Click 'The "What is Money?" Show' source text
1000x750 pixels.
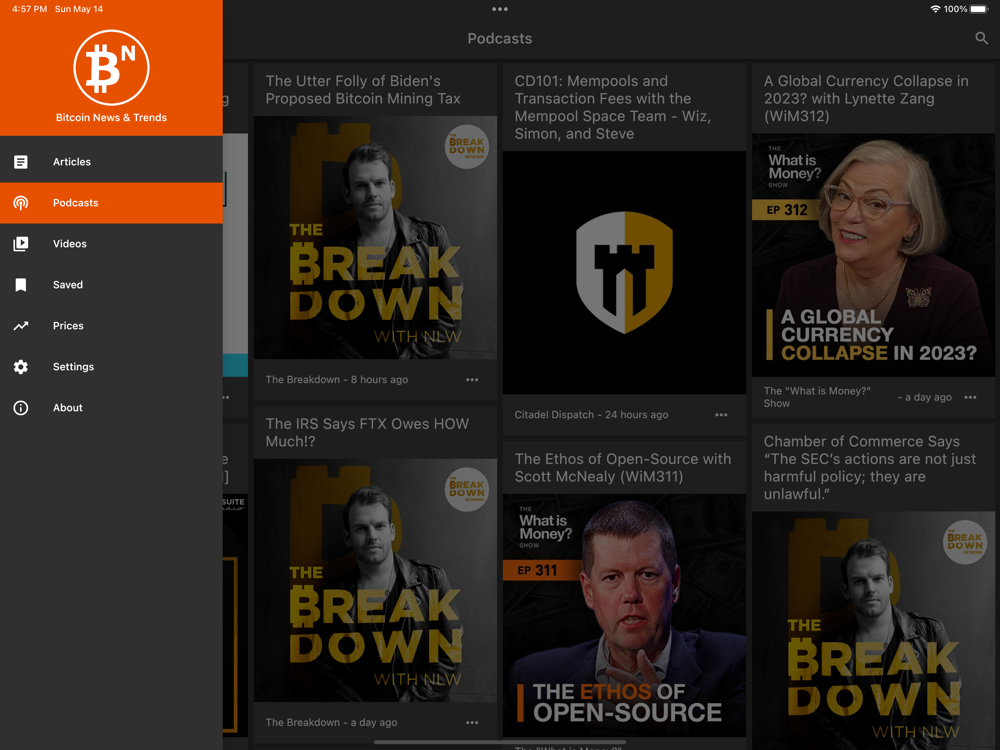pos(817,397)
